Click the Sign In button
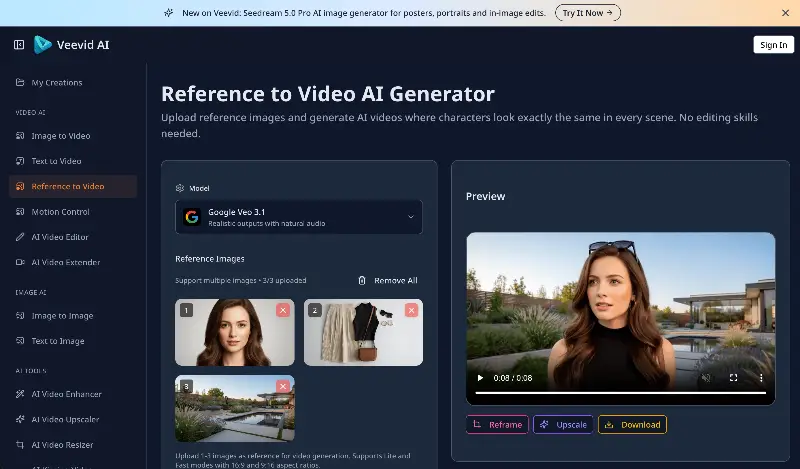 click(x=773, y=45)
